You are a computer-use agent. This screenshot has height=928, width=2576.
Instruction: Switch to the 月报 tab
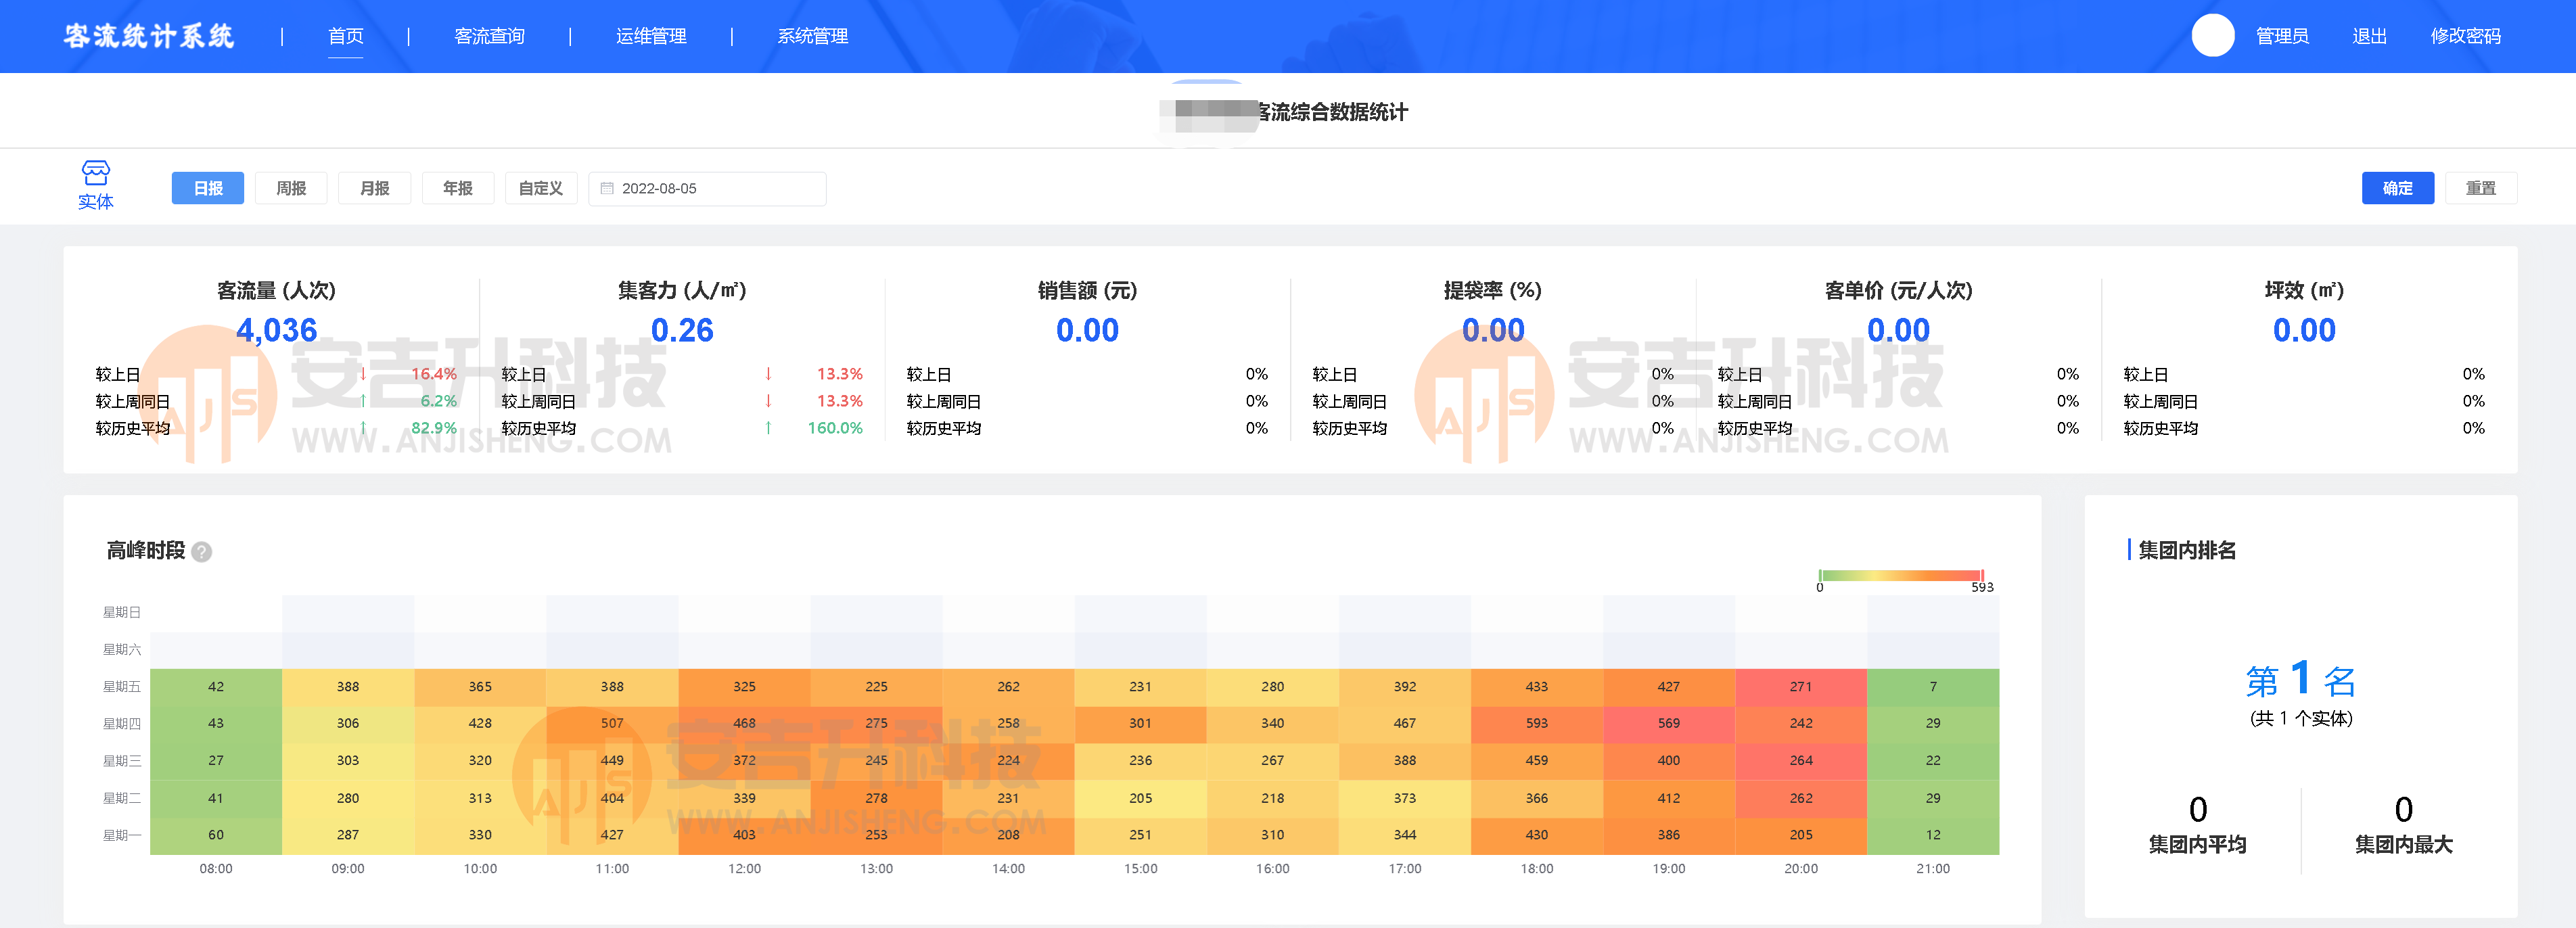tap(374, 188)
